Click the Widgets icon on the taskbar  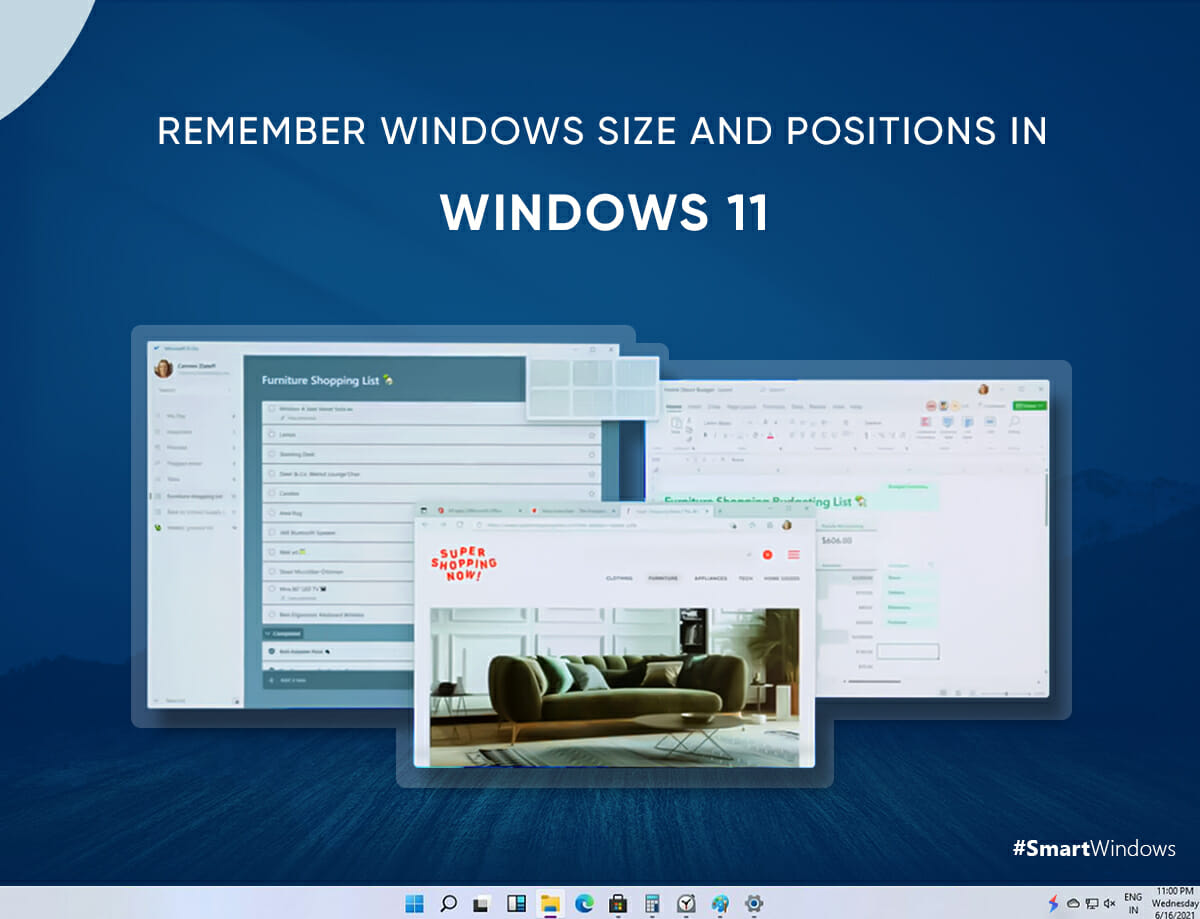coord(515,902)
